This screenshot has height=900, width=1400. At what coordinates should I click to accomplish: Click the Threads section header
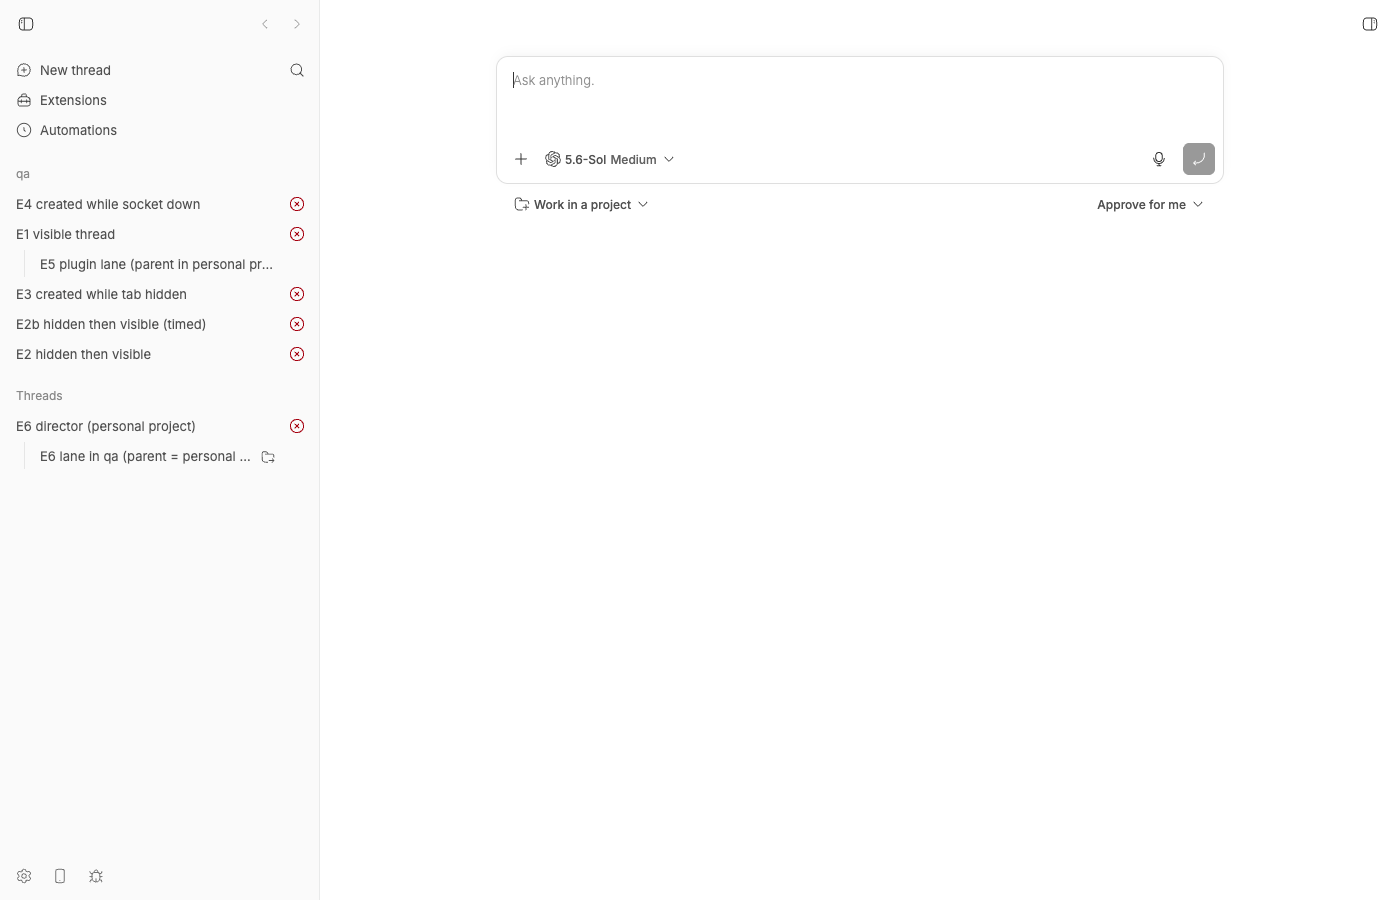(x=39, y=396)
